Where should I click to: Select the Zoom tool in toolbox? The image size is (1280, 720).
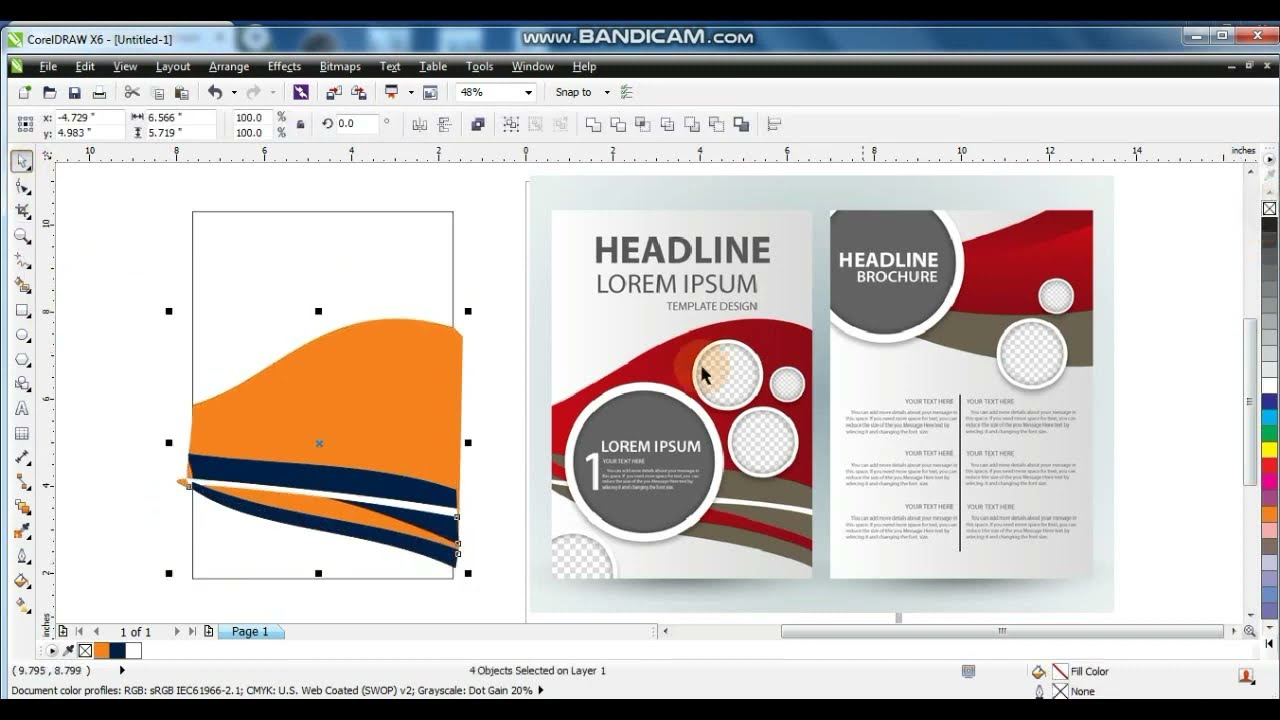coord(22,236)
